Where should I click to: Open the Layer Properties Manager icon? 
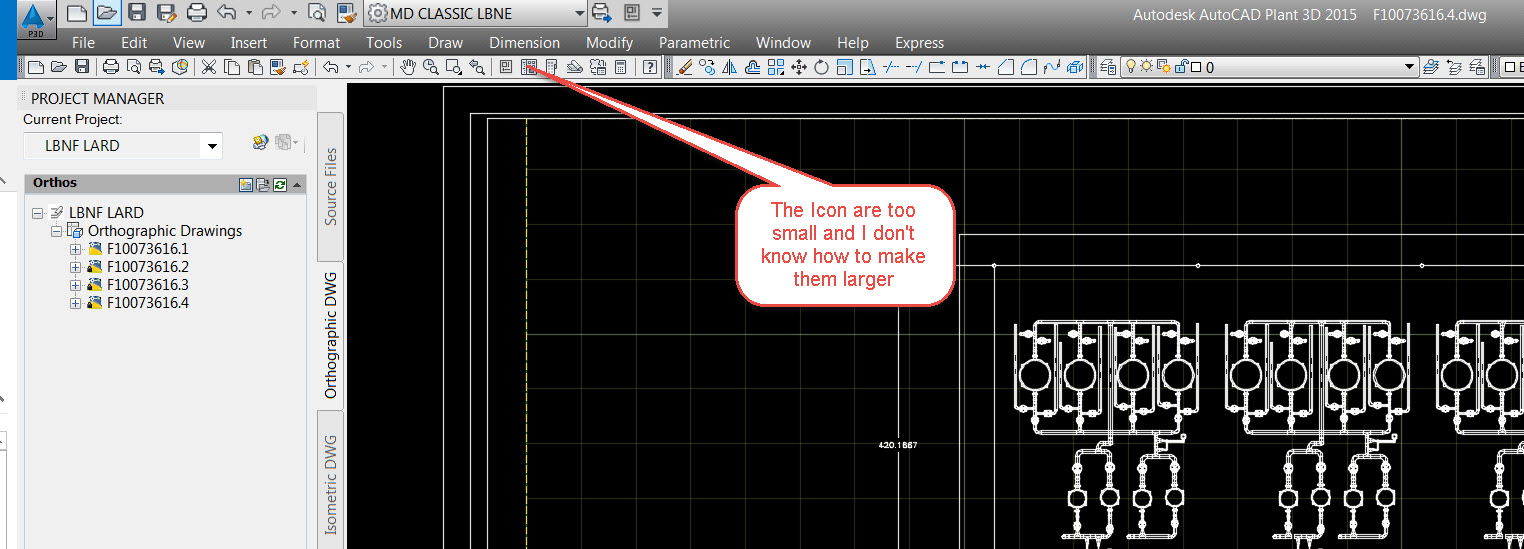tap(1109, 67)
